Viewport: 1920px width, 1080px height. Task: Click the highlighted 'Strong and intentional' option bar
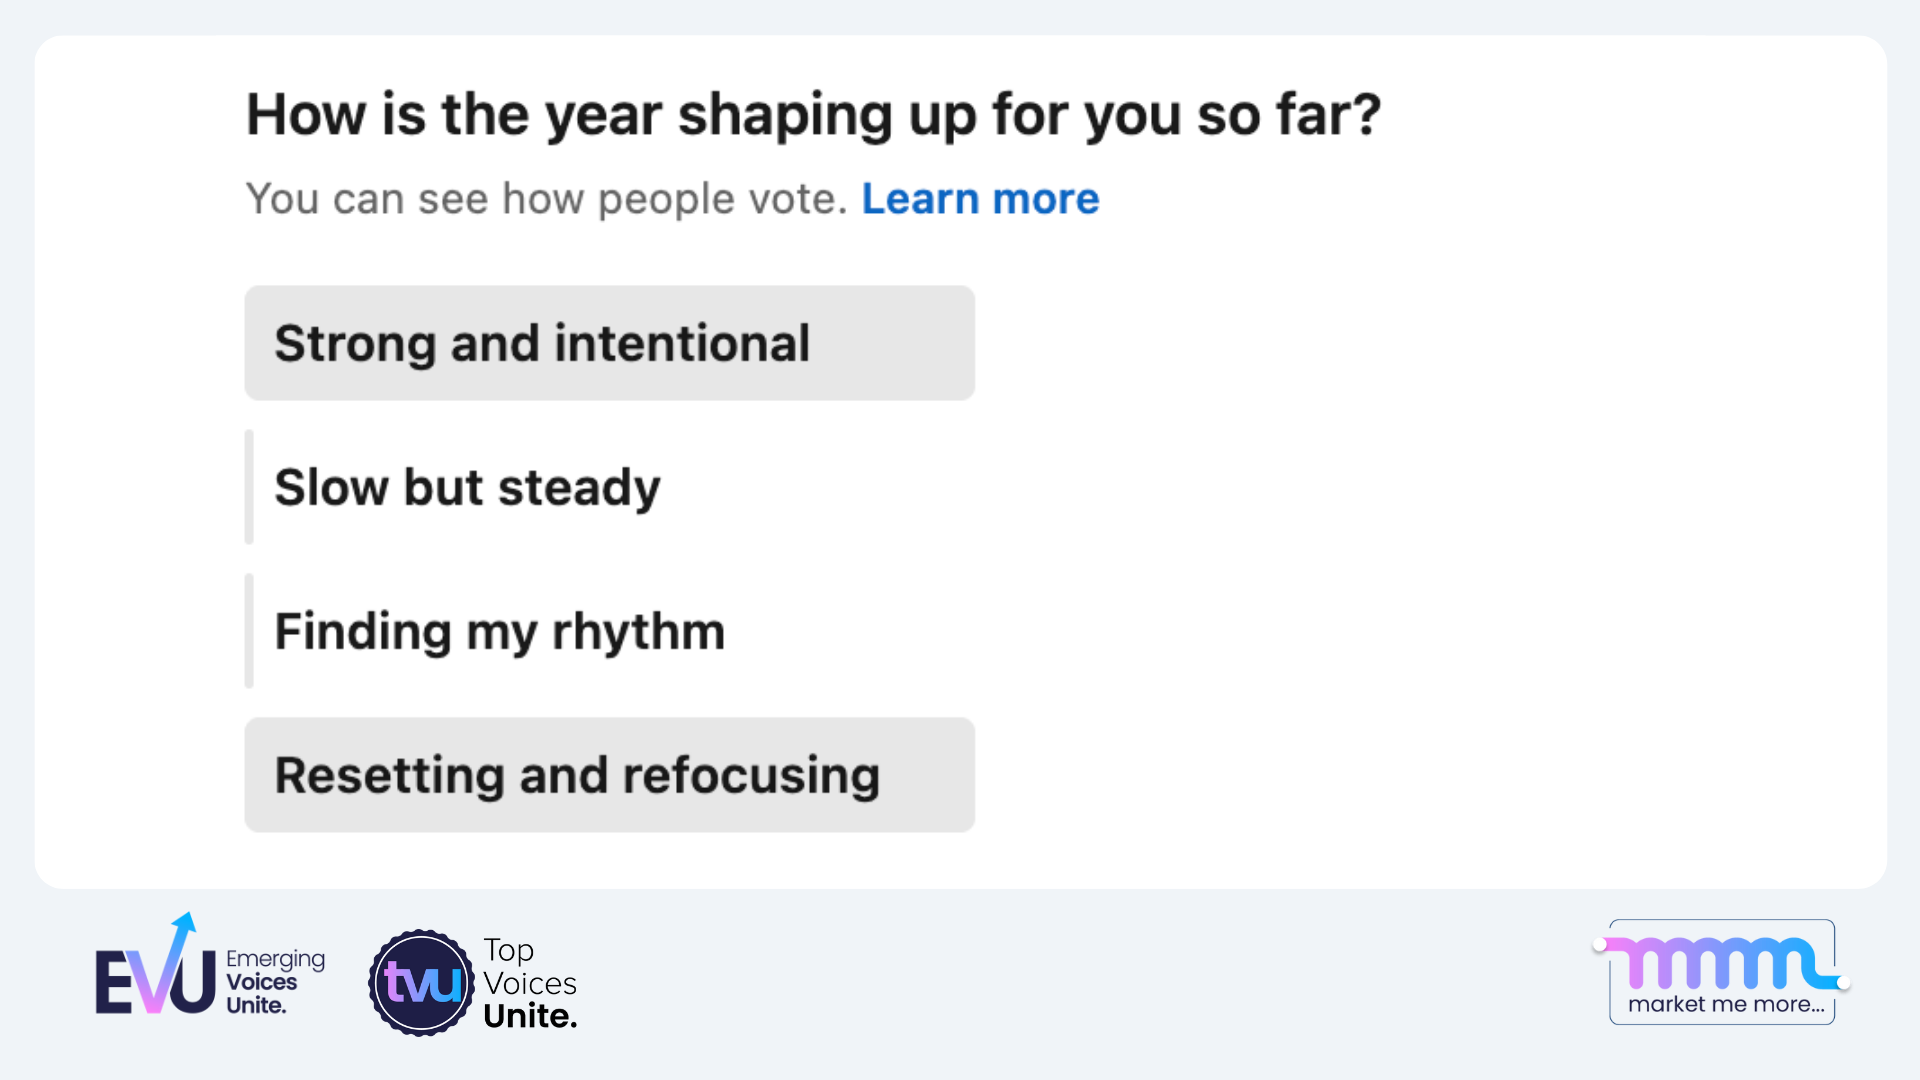click(x=609, y=342)
